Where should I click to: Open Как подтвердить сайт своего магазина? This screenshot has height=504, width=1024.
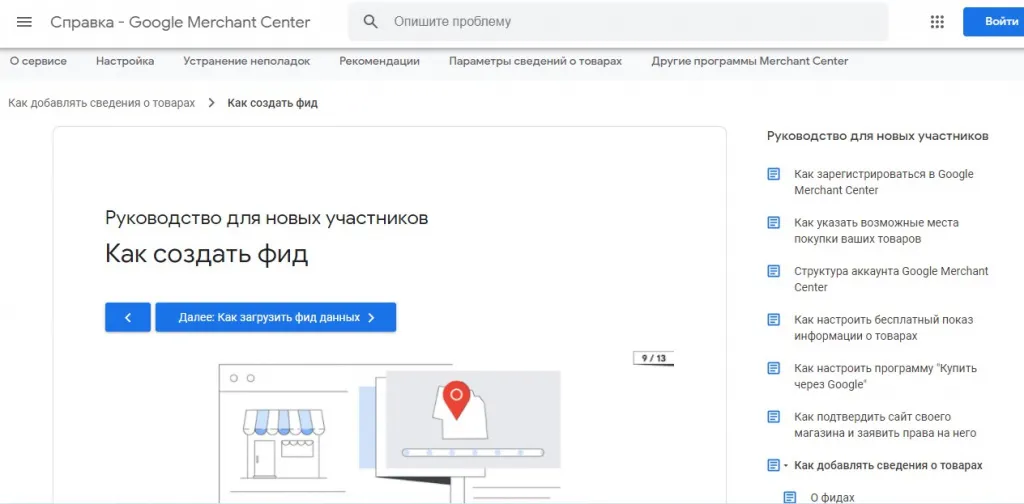(885, 424)
